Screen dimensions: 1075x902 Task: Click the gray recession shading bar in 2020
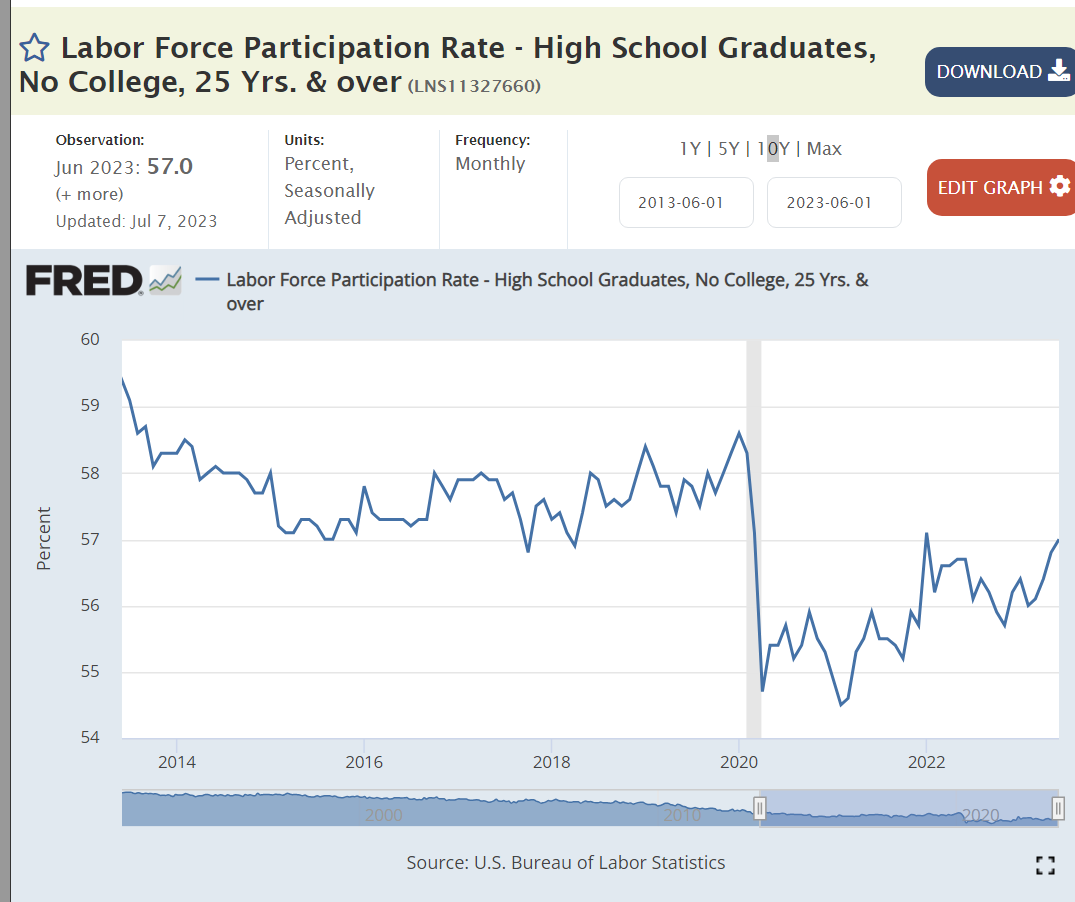click(x=754, y=540)
